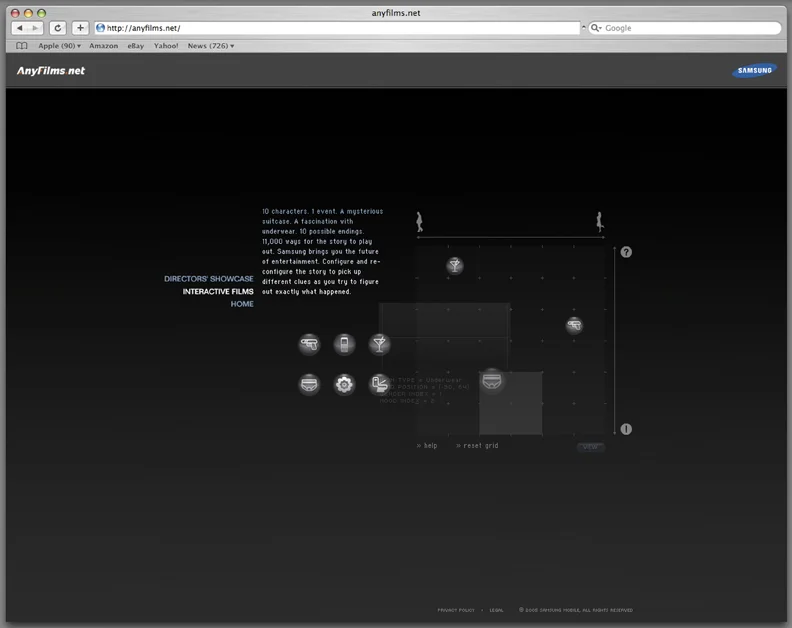Click the AnyFilms.net logo
This screenshot has height=628, width=792.
pos(51,71)
